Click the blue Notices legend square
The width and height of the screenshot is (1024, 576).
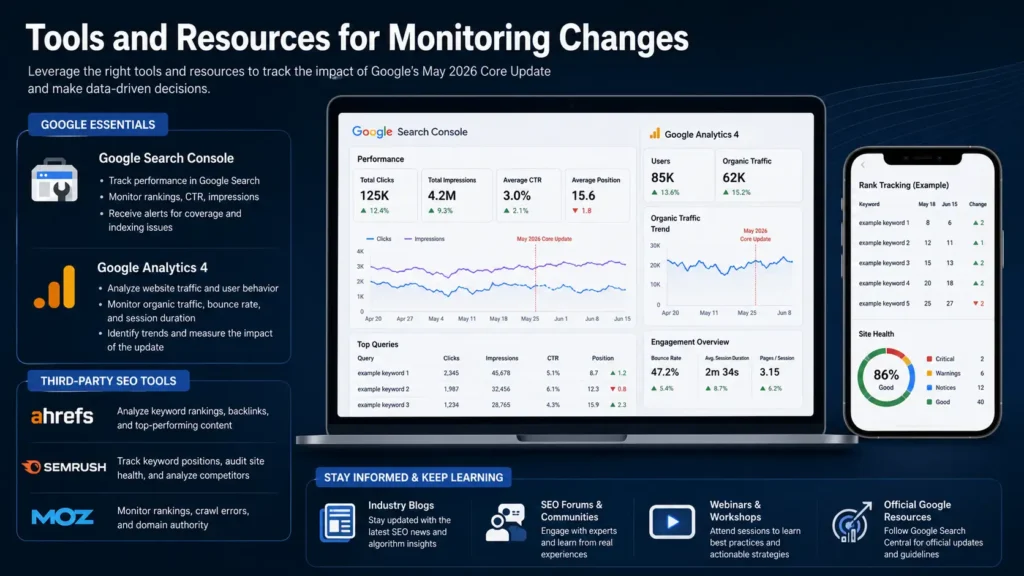pos(929,387)
